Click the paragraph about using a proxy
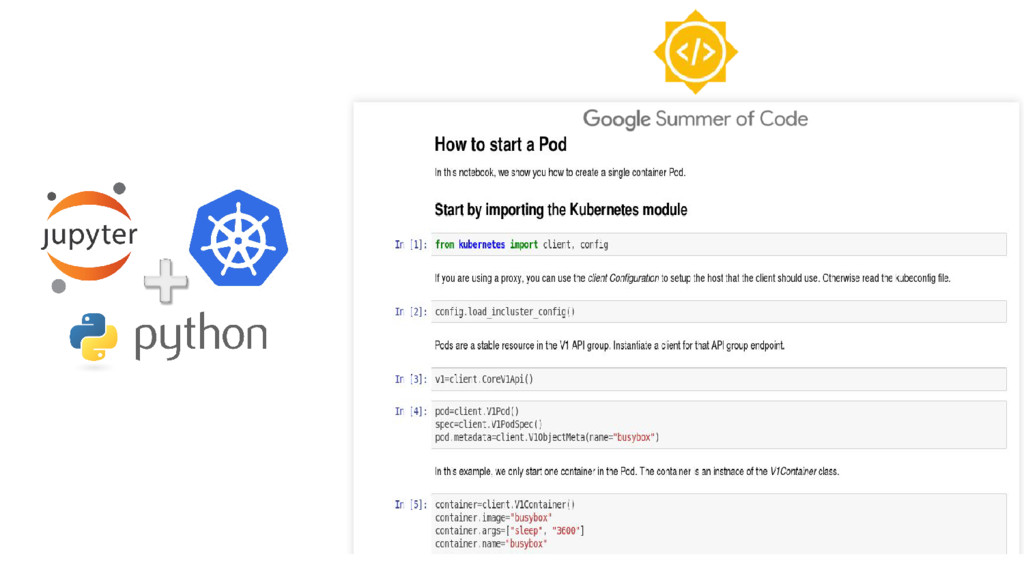 (x=692, y=278)
